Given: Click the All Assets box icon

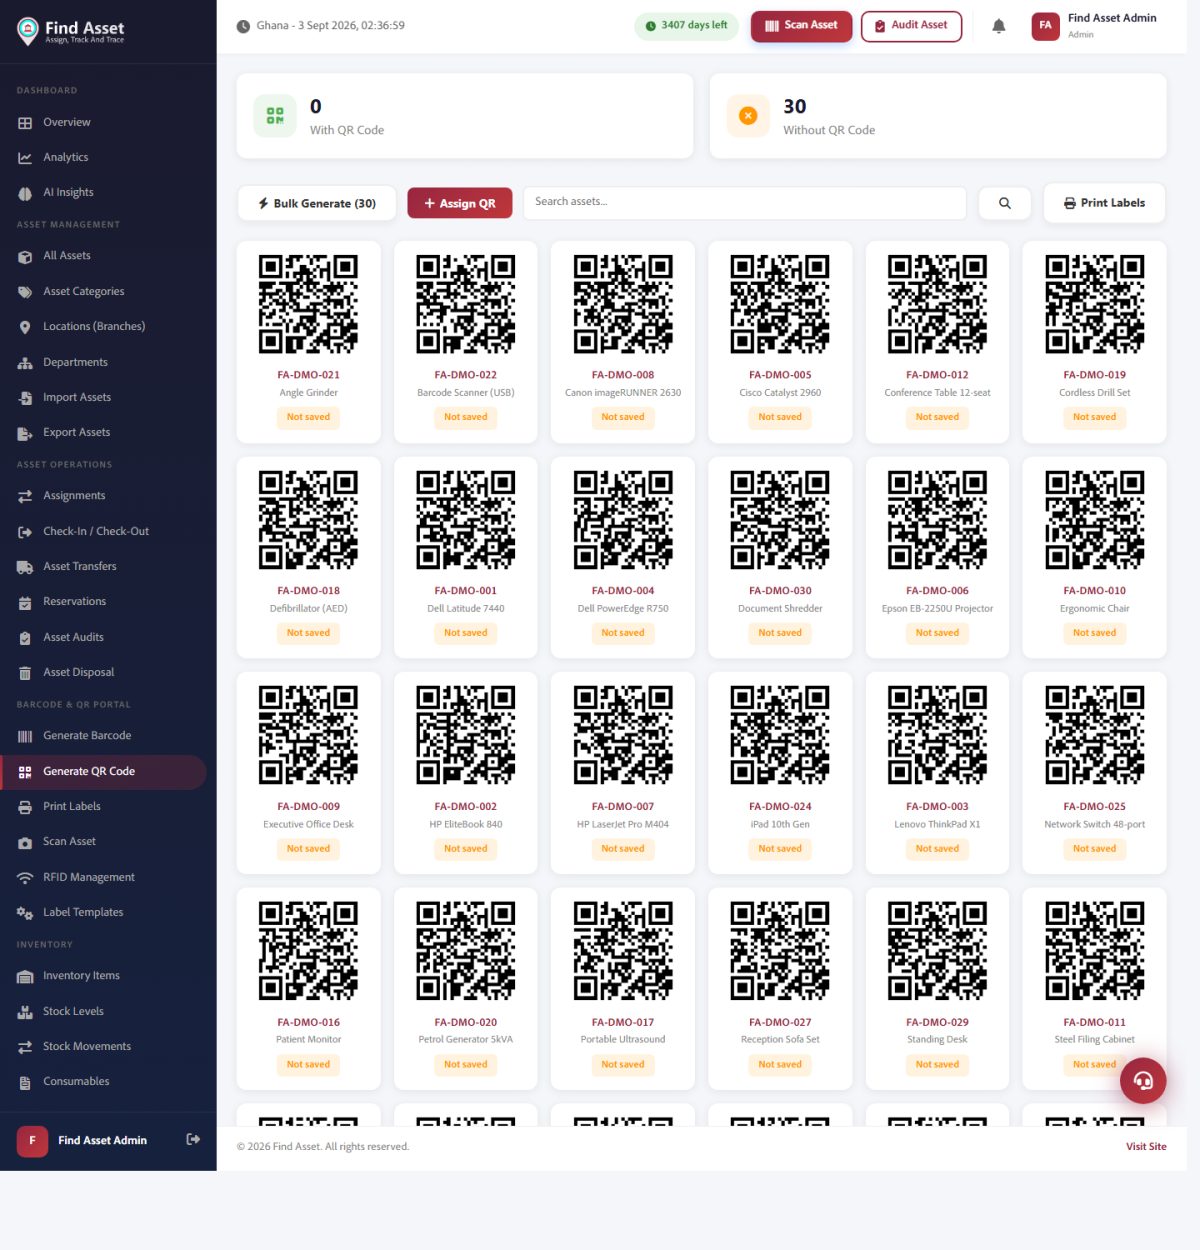Looking at the screenshot, I should (x=25, y=256).
